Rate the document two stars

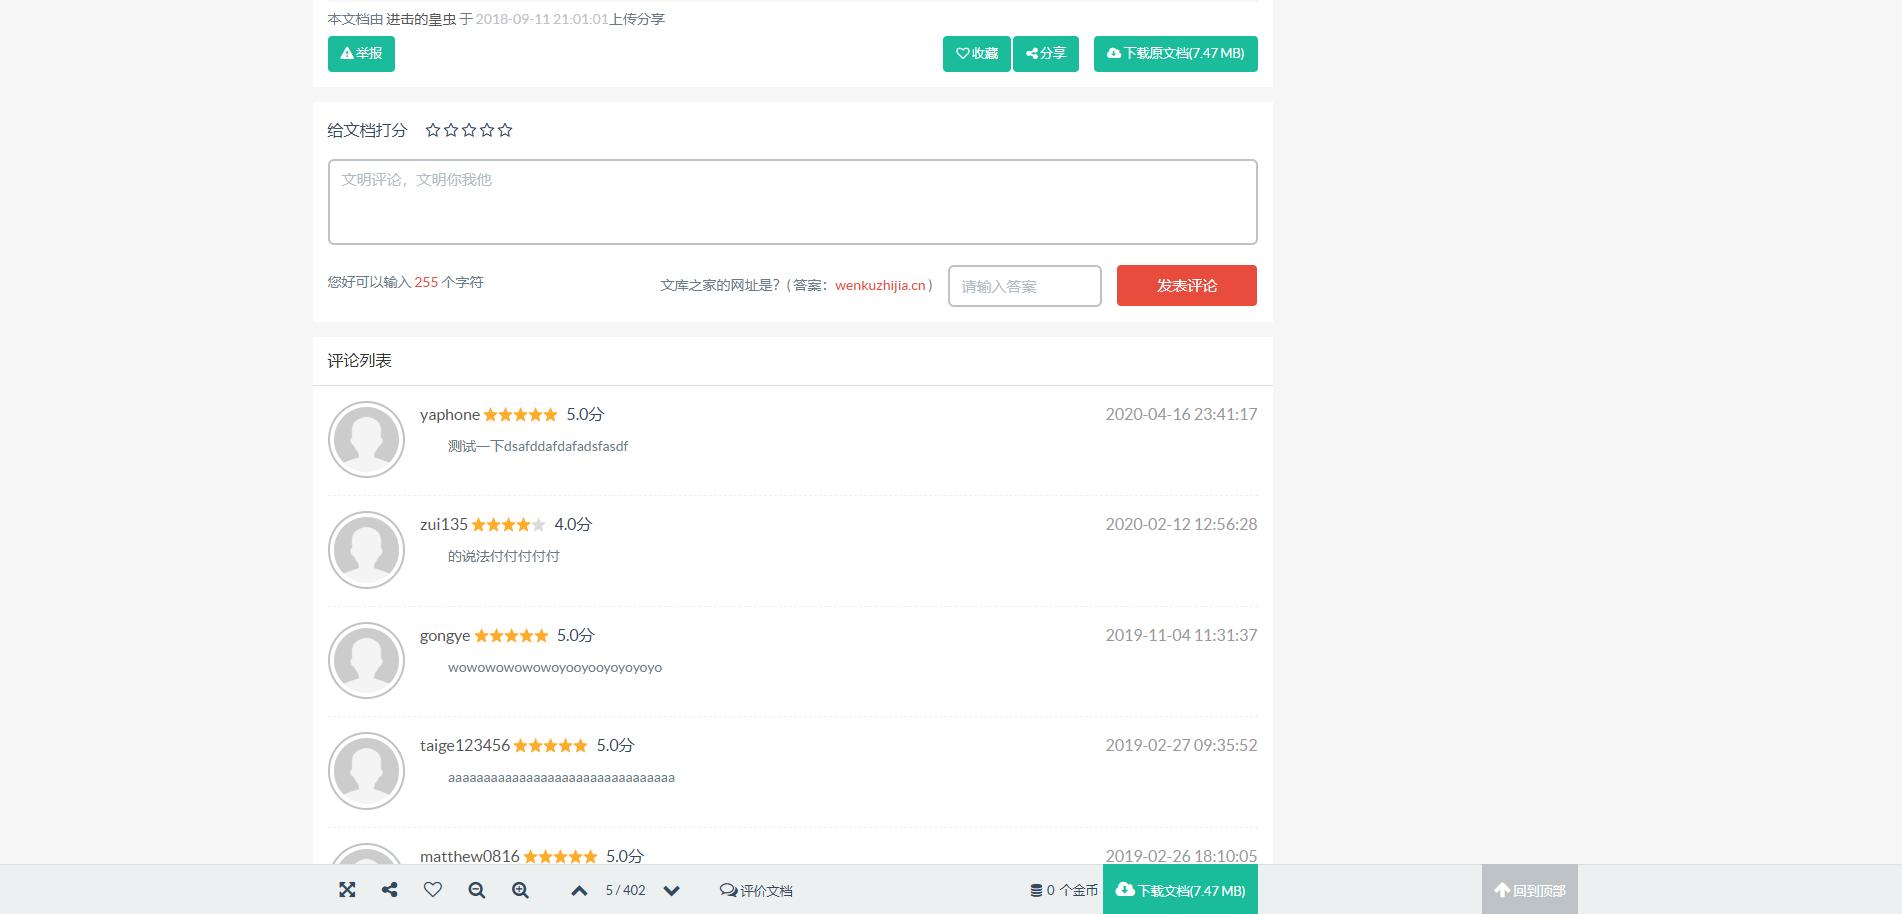(x=451, y=130)
